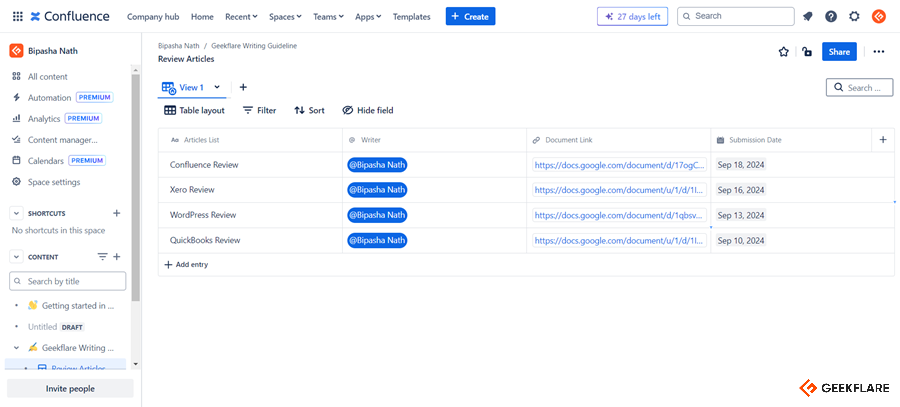
Task: Open Xero Review document link
Action: (x=619, y=190)
